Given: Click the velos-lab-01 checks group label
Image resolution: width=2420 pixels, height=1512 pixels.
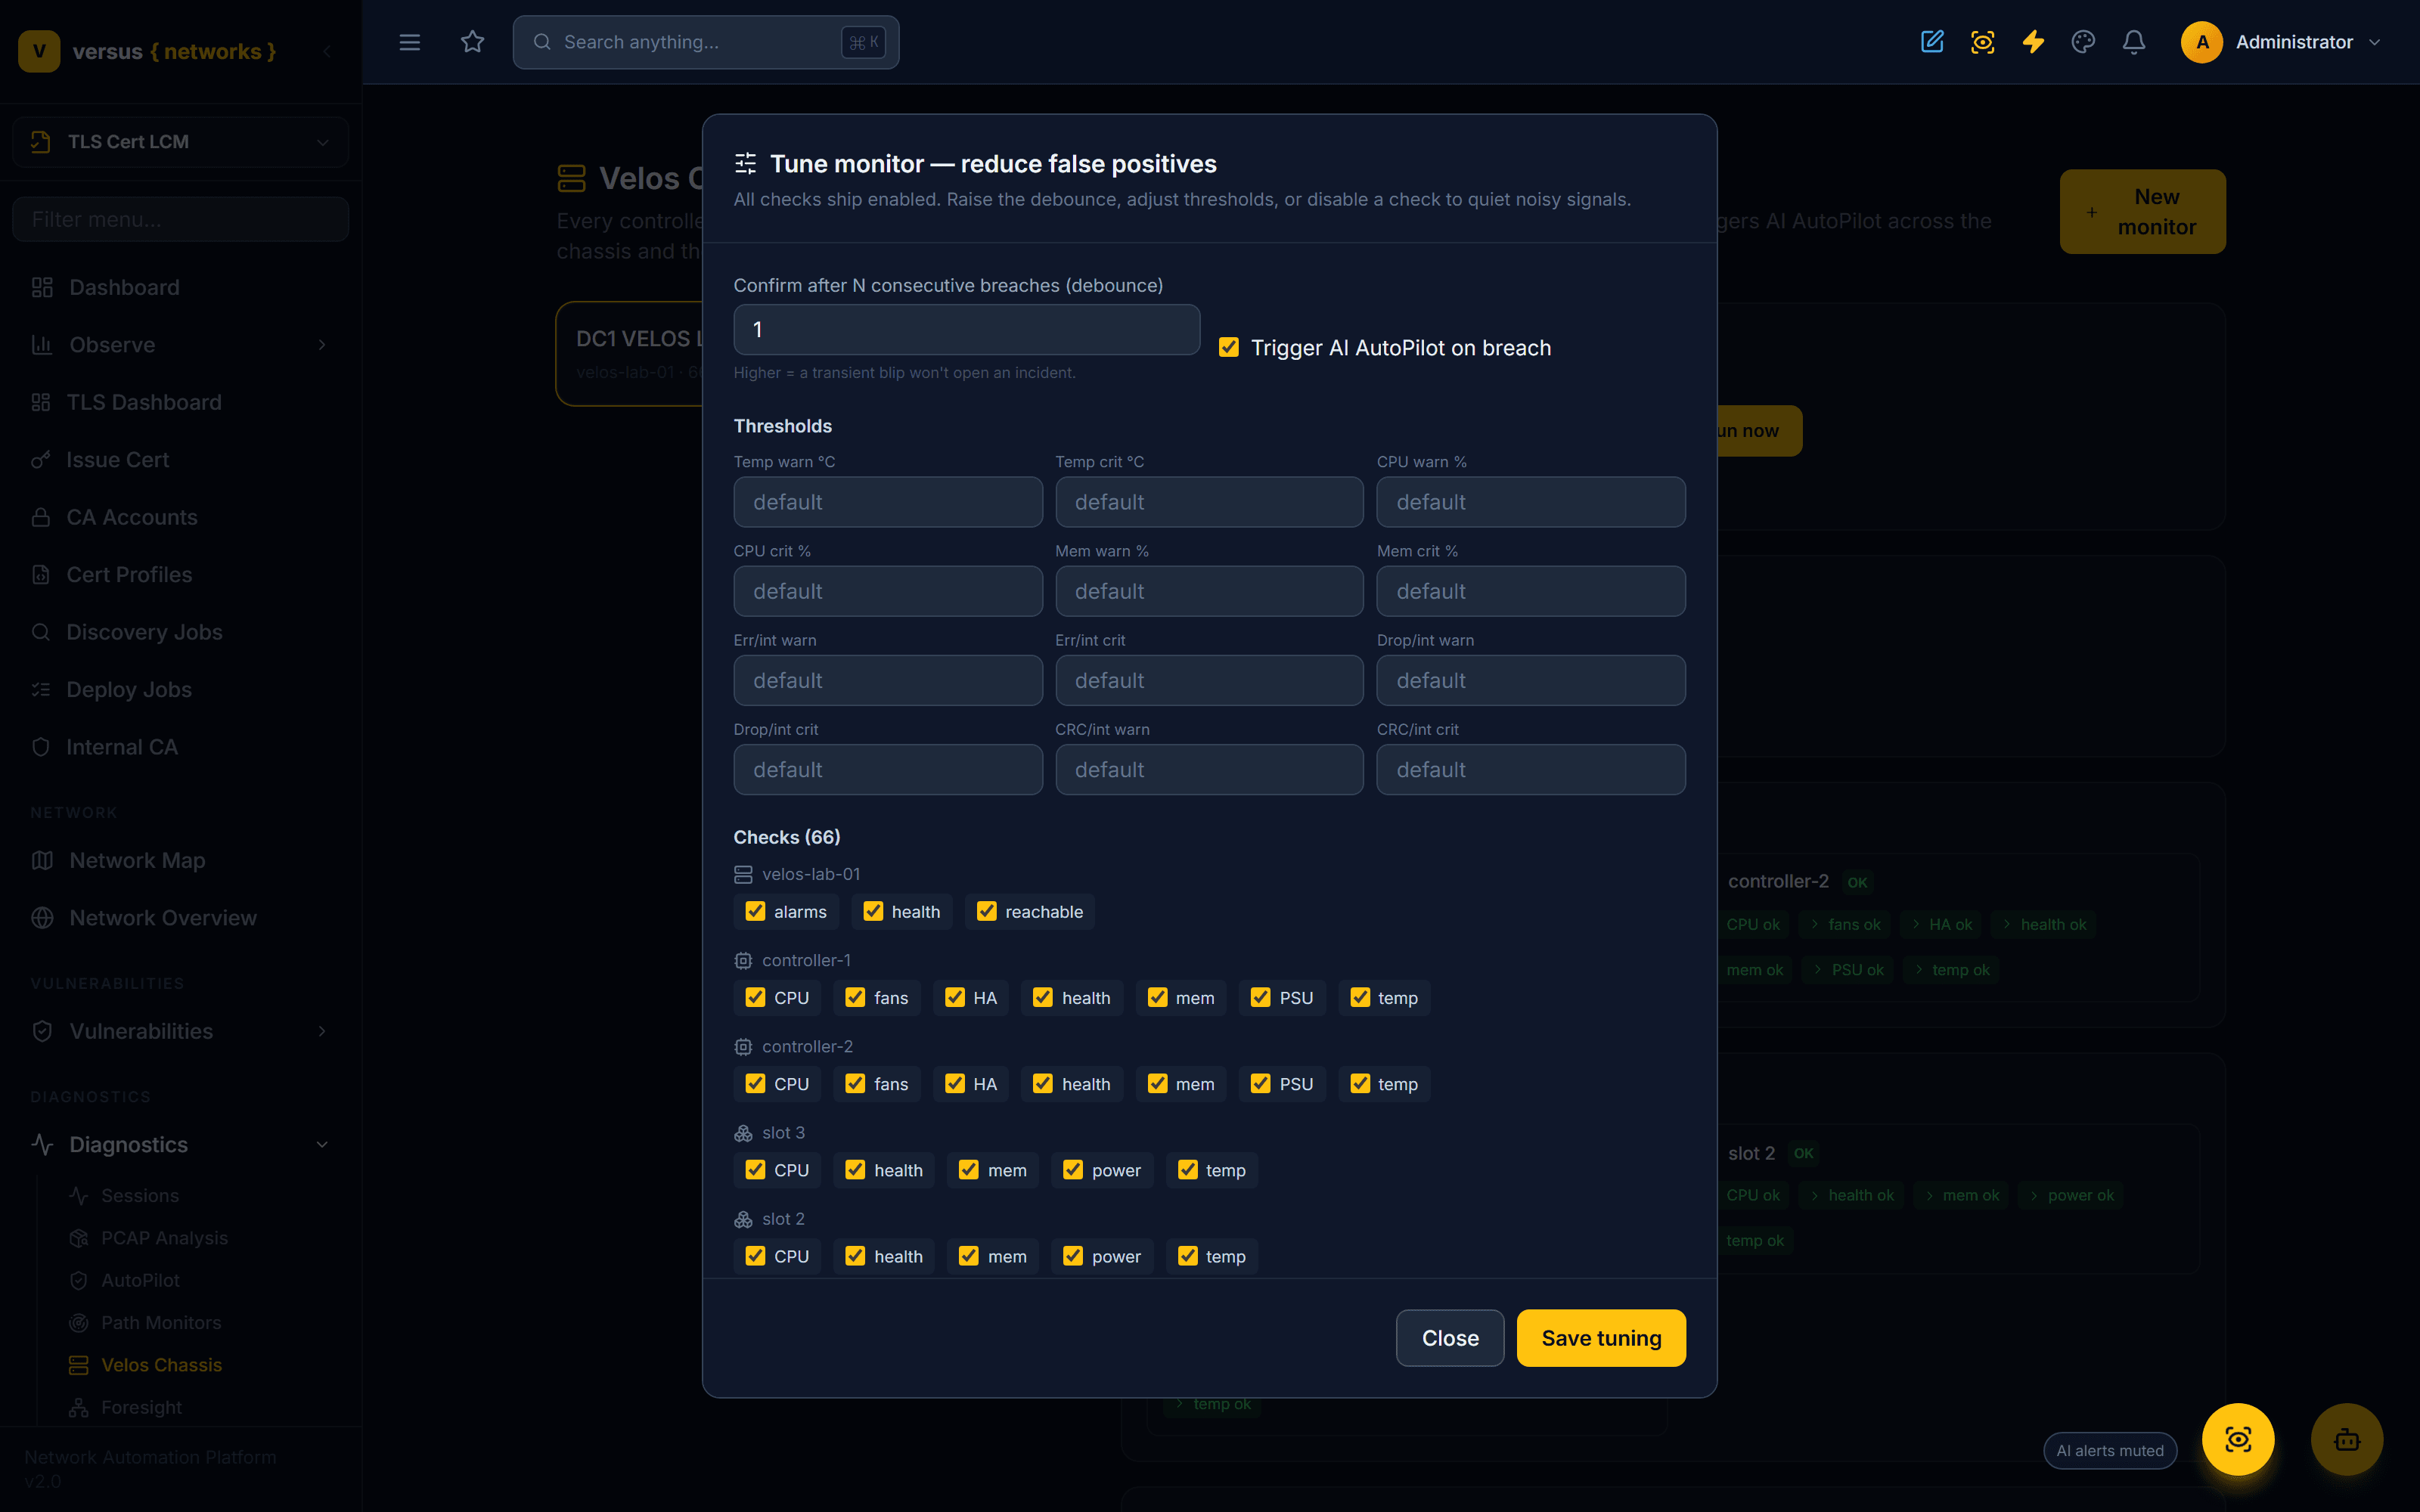Looking at the screenshot, I should (x=811, y=874).
